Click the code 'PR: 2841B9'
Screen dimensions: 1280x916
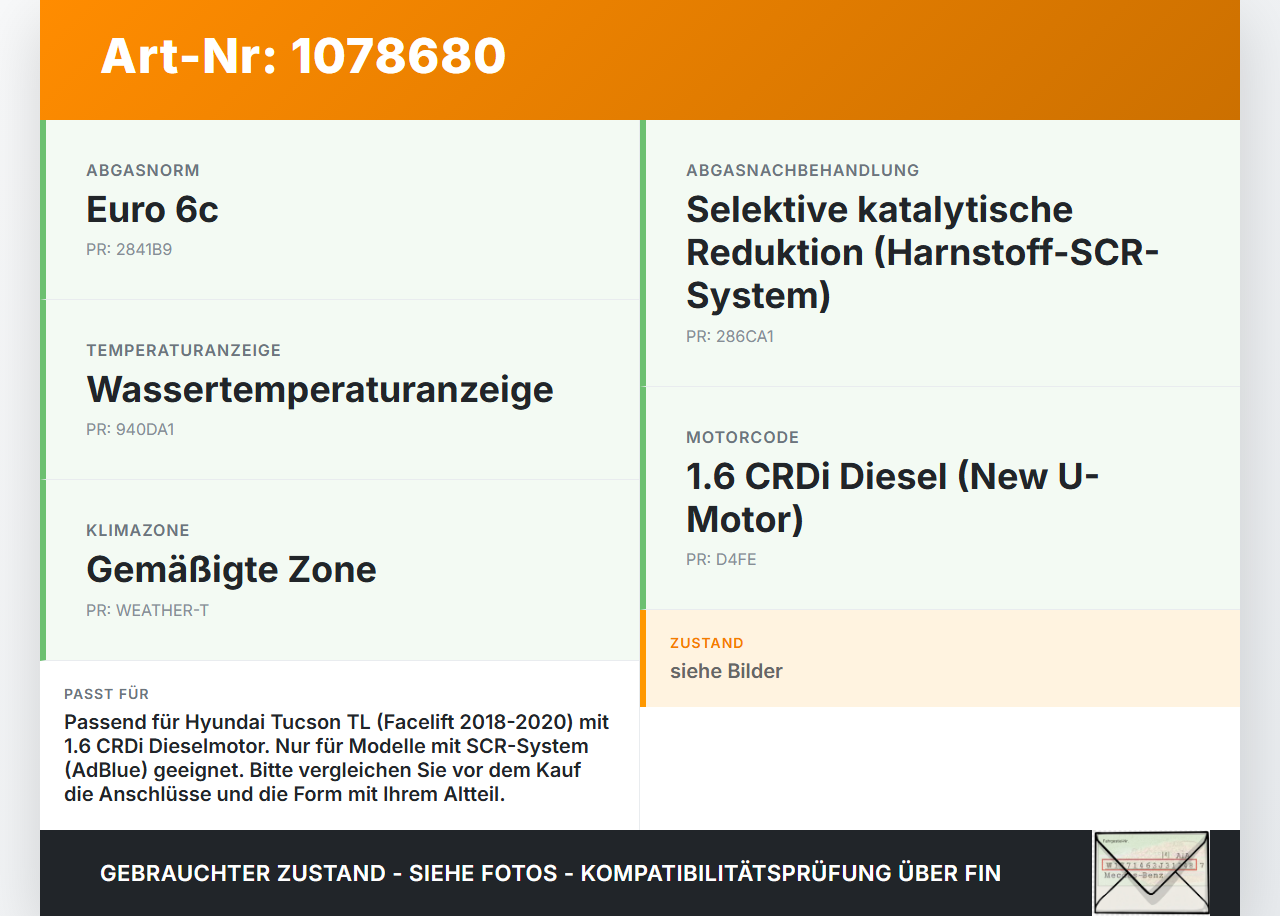(x=129, y=249)
